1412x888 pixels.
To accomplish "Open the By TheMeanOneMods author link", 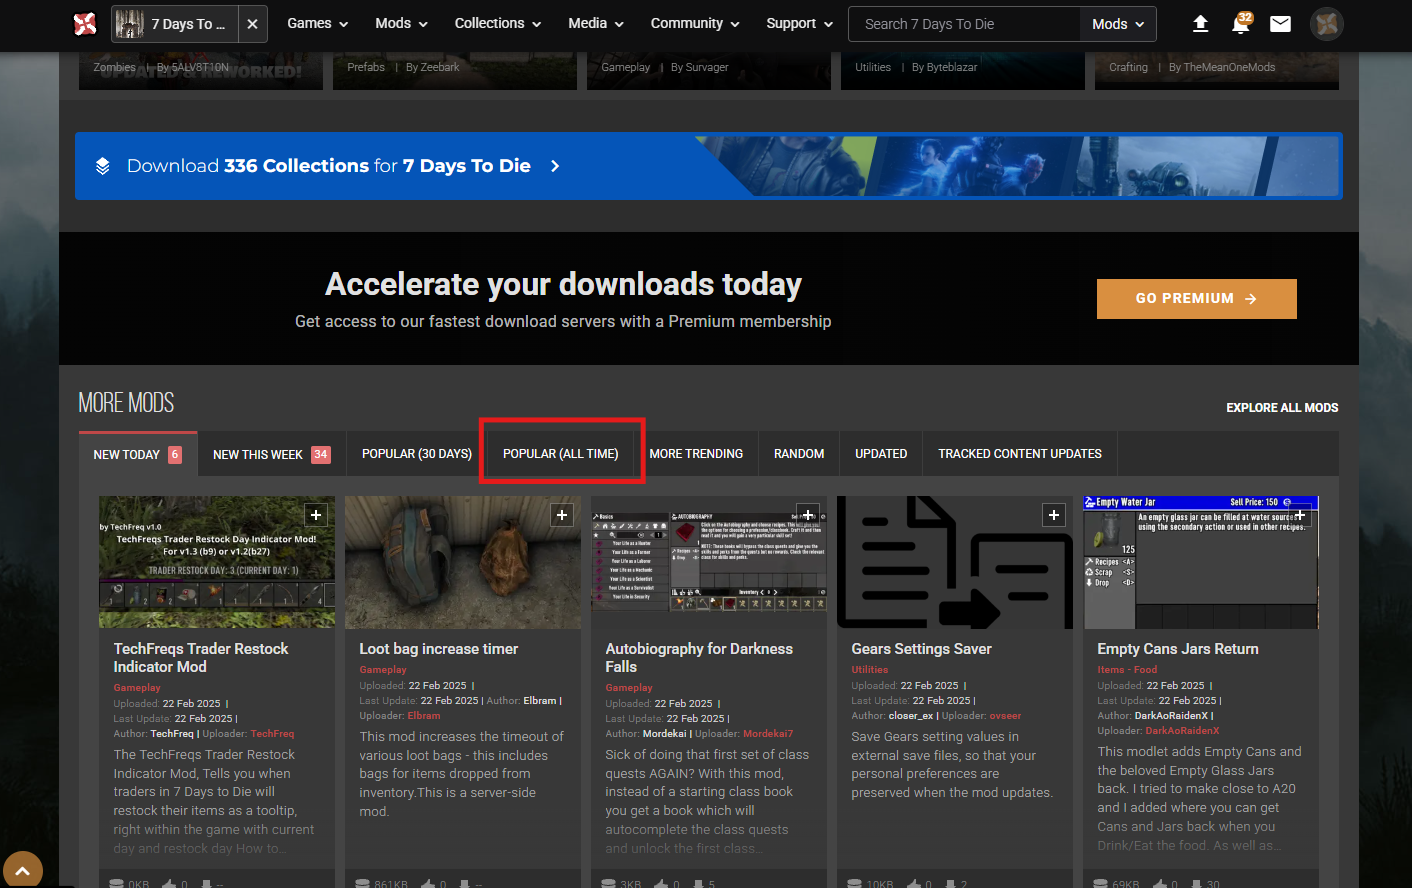I will [x=1222, y=68].
